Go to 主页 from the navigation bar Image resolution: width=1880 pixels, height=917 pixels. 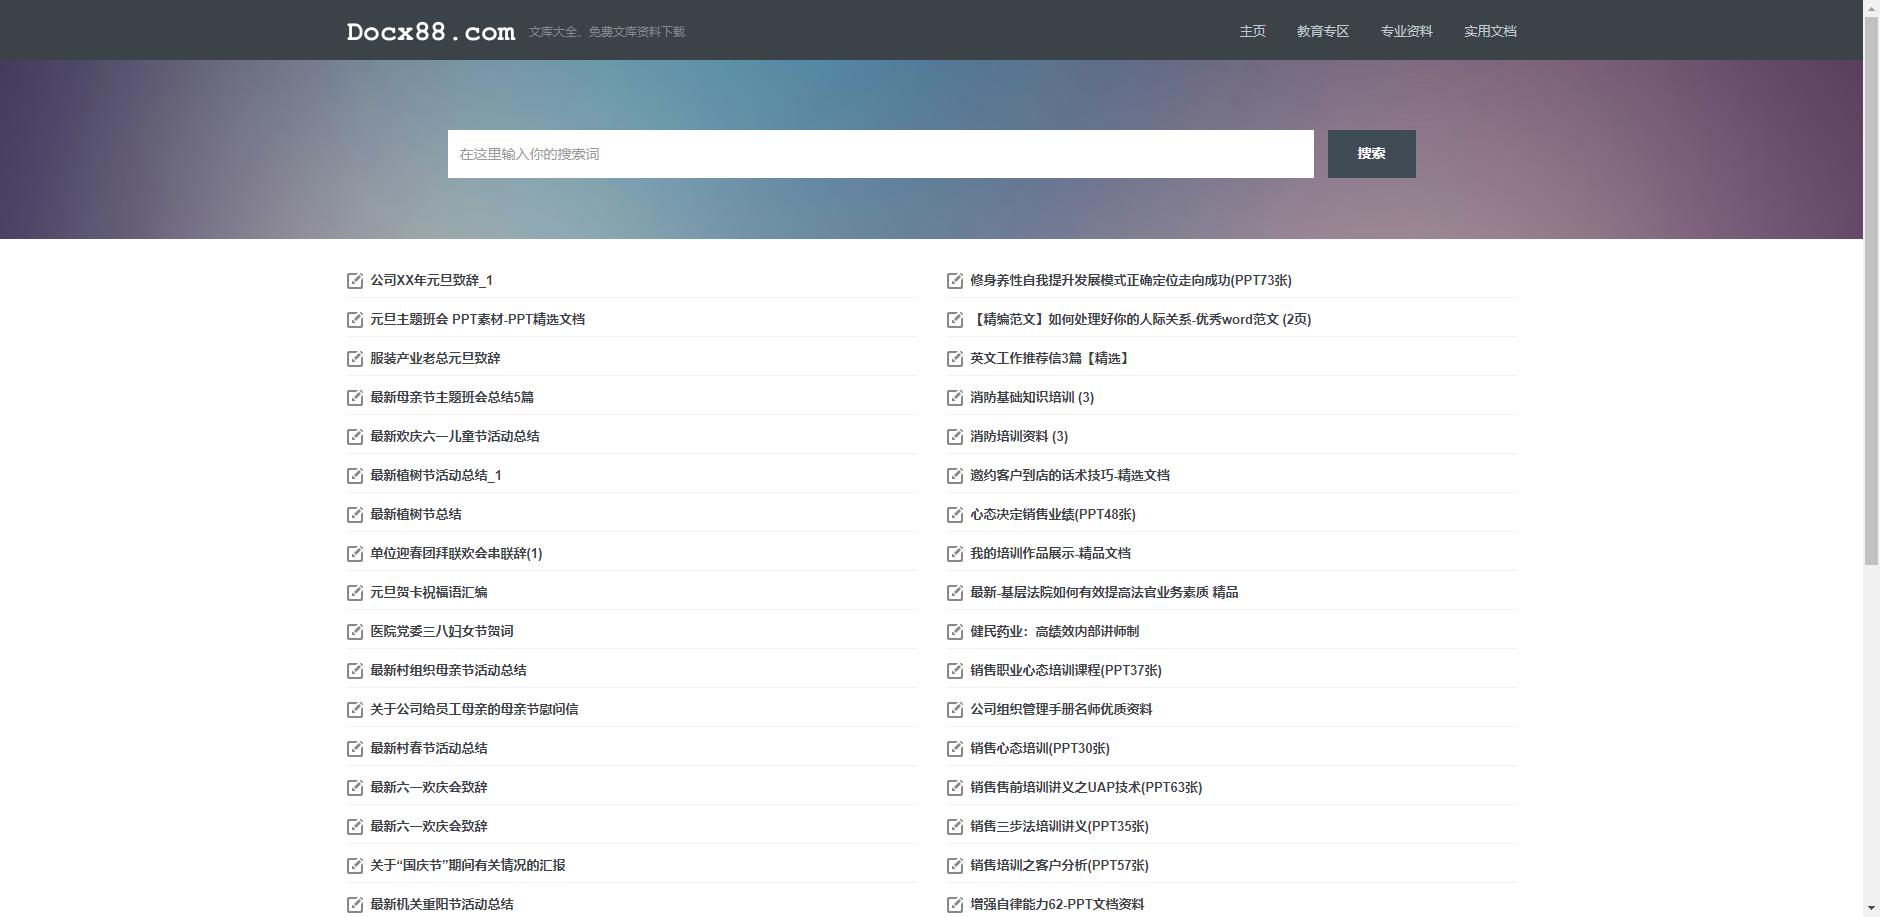point(1252,31)
